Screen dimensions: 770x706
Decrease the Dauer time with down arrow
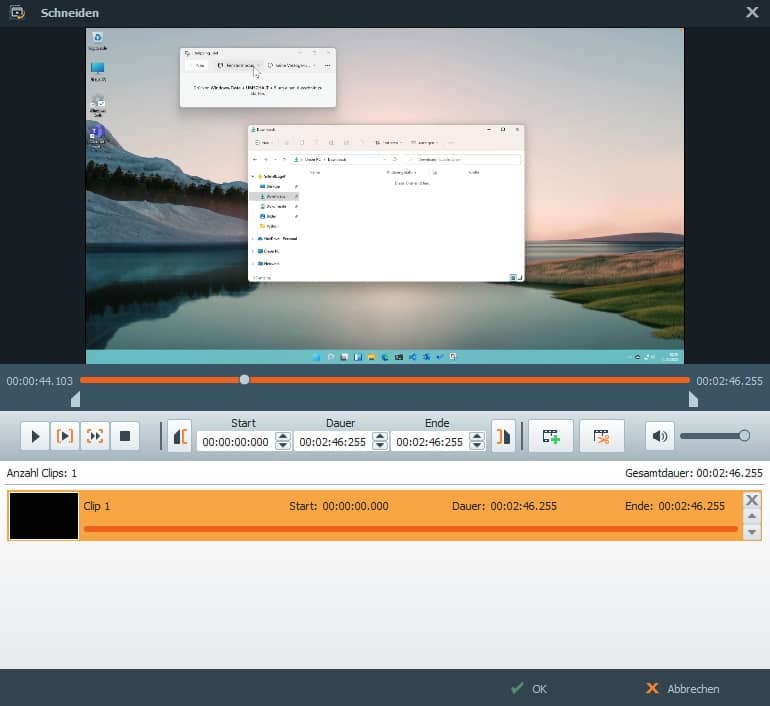pos(380,446)
